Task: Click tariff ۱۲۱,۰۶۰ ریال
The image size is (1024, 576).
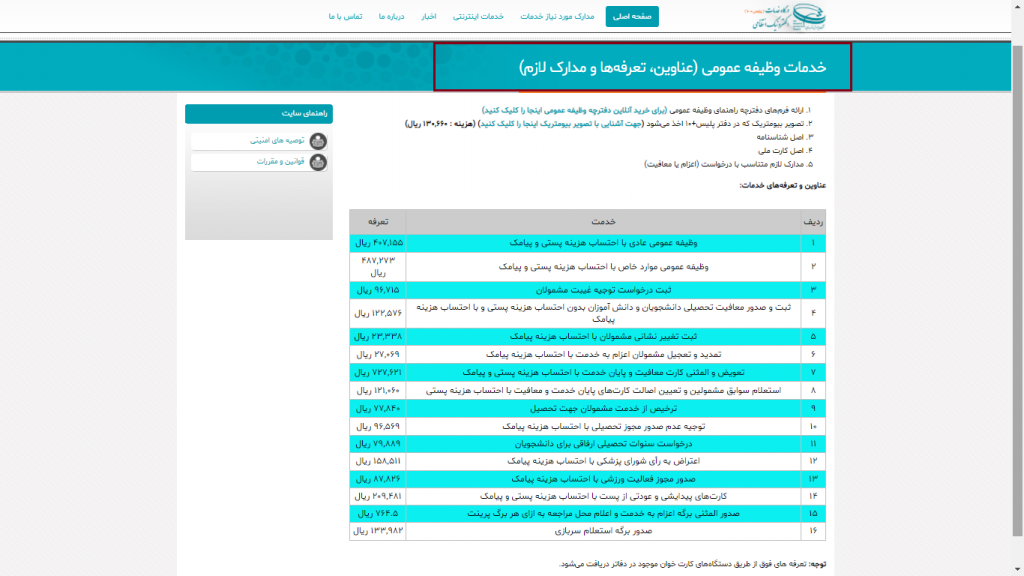Action: pyautogui.click(x=378, y=390)
